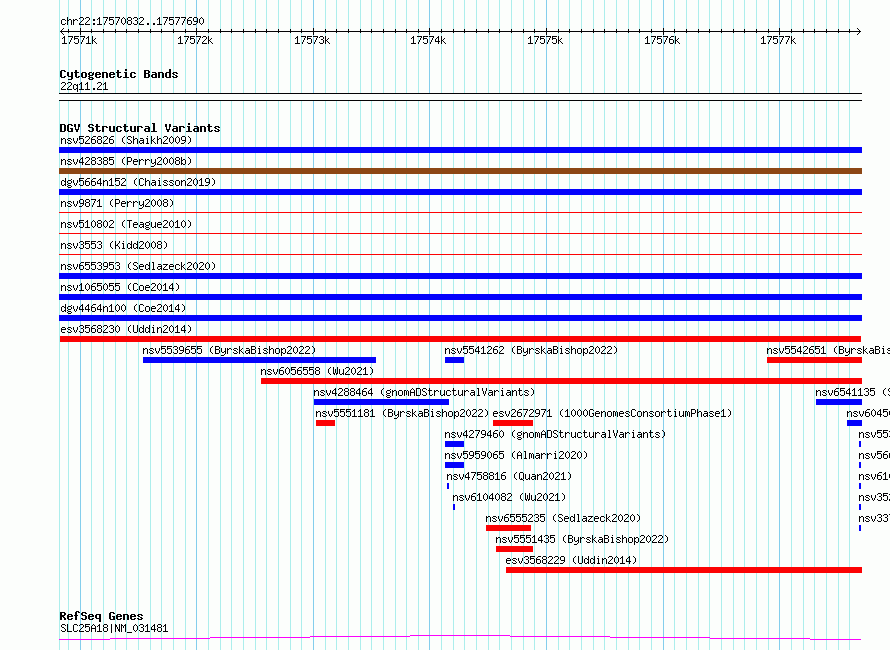Click the nsv6555235 (Sedlazeck2020) red bar
The height and width of the screenshot is (650, 890).
tap(508, 528)
